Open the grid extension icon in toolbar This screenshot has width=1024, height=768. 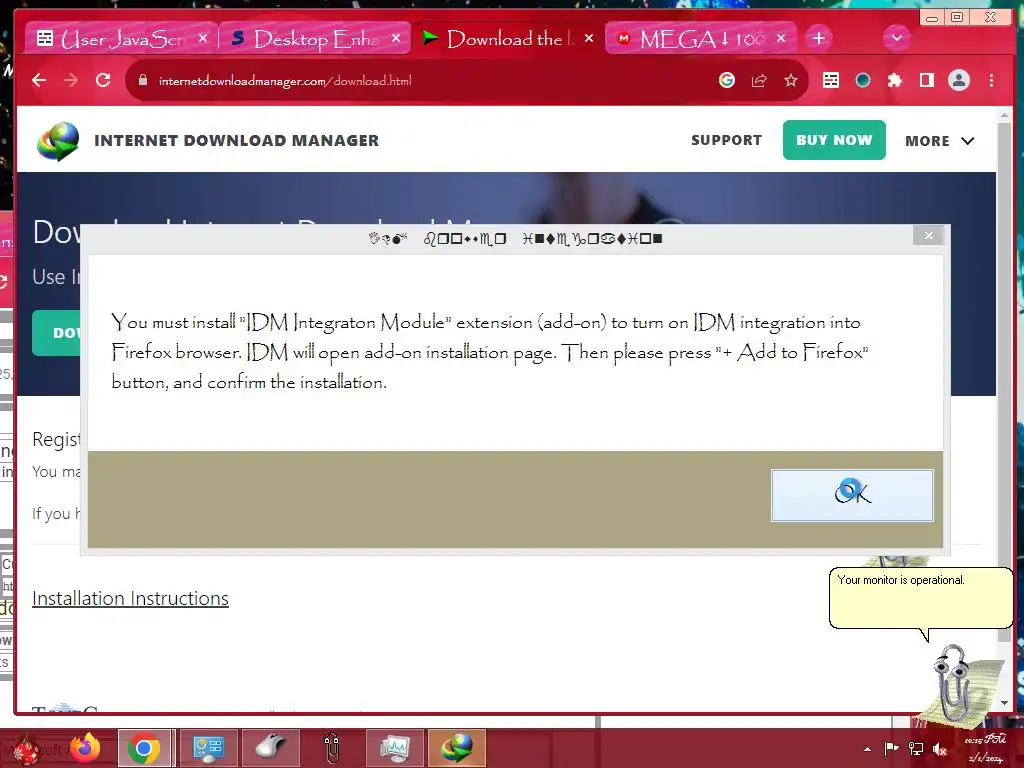click(x=831, y=80)
